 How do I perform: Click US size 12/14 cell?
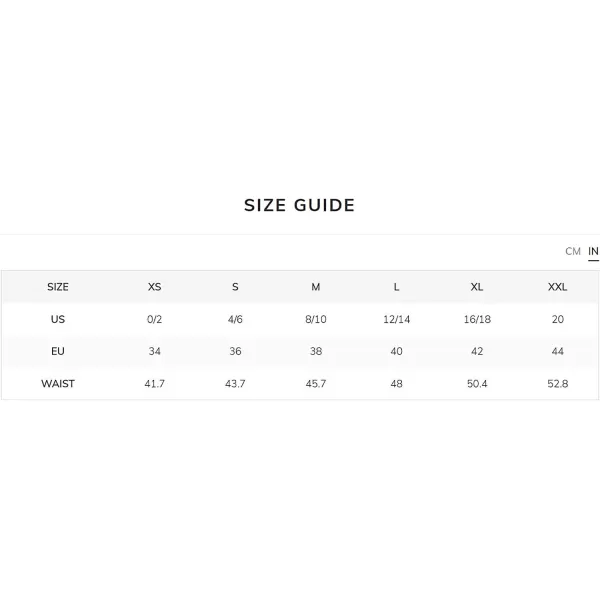[x=396, y=319]
